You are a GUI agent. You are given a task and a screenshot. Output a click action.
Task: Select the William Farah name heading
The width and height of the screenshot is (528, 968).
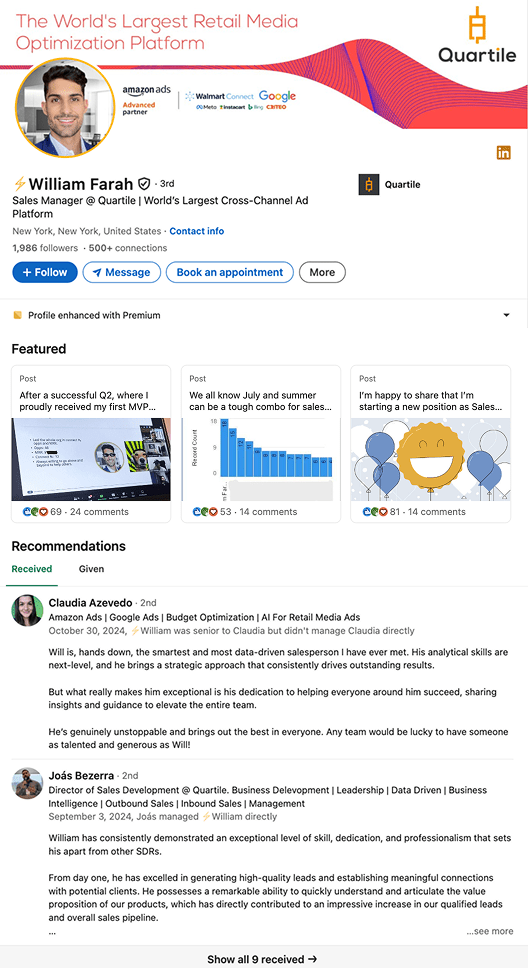pyautogui.click(x=80, y=183)
